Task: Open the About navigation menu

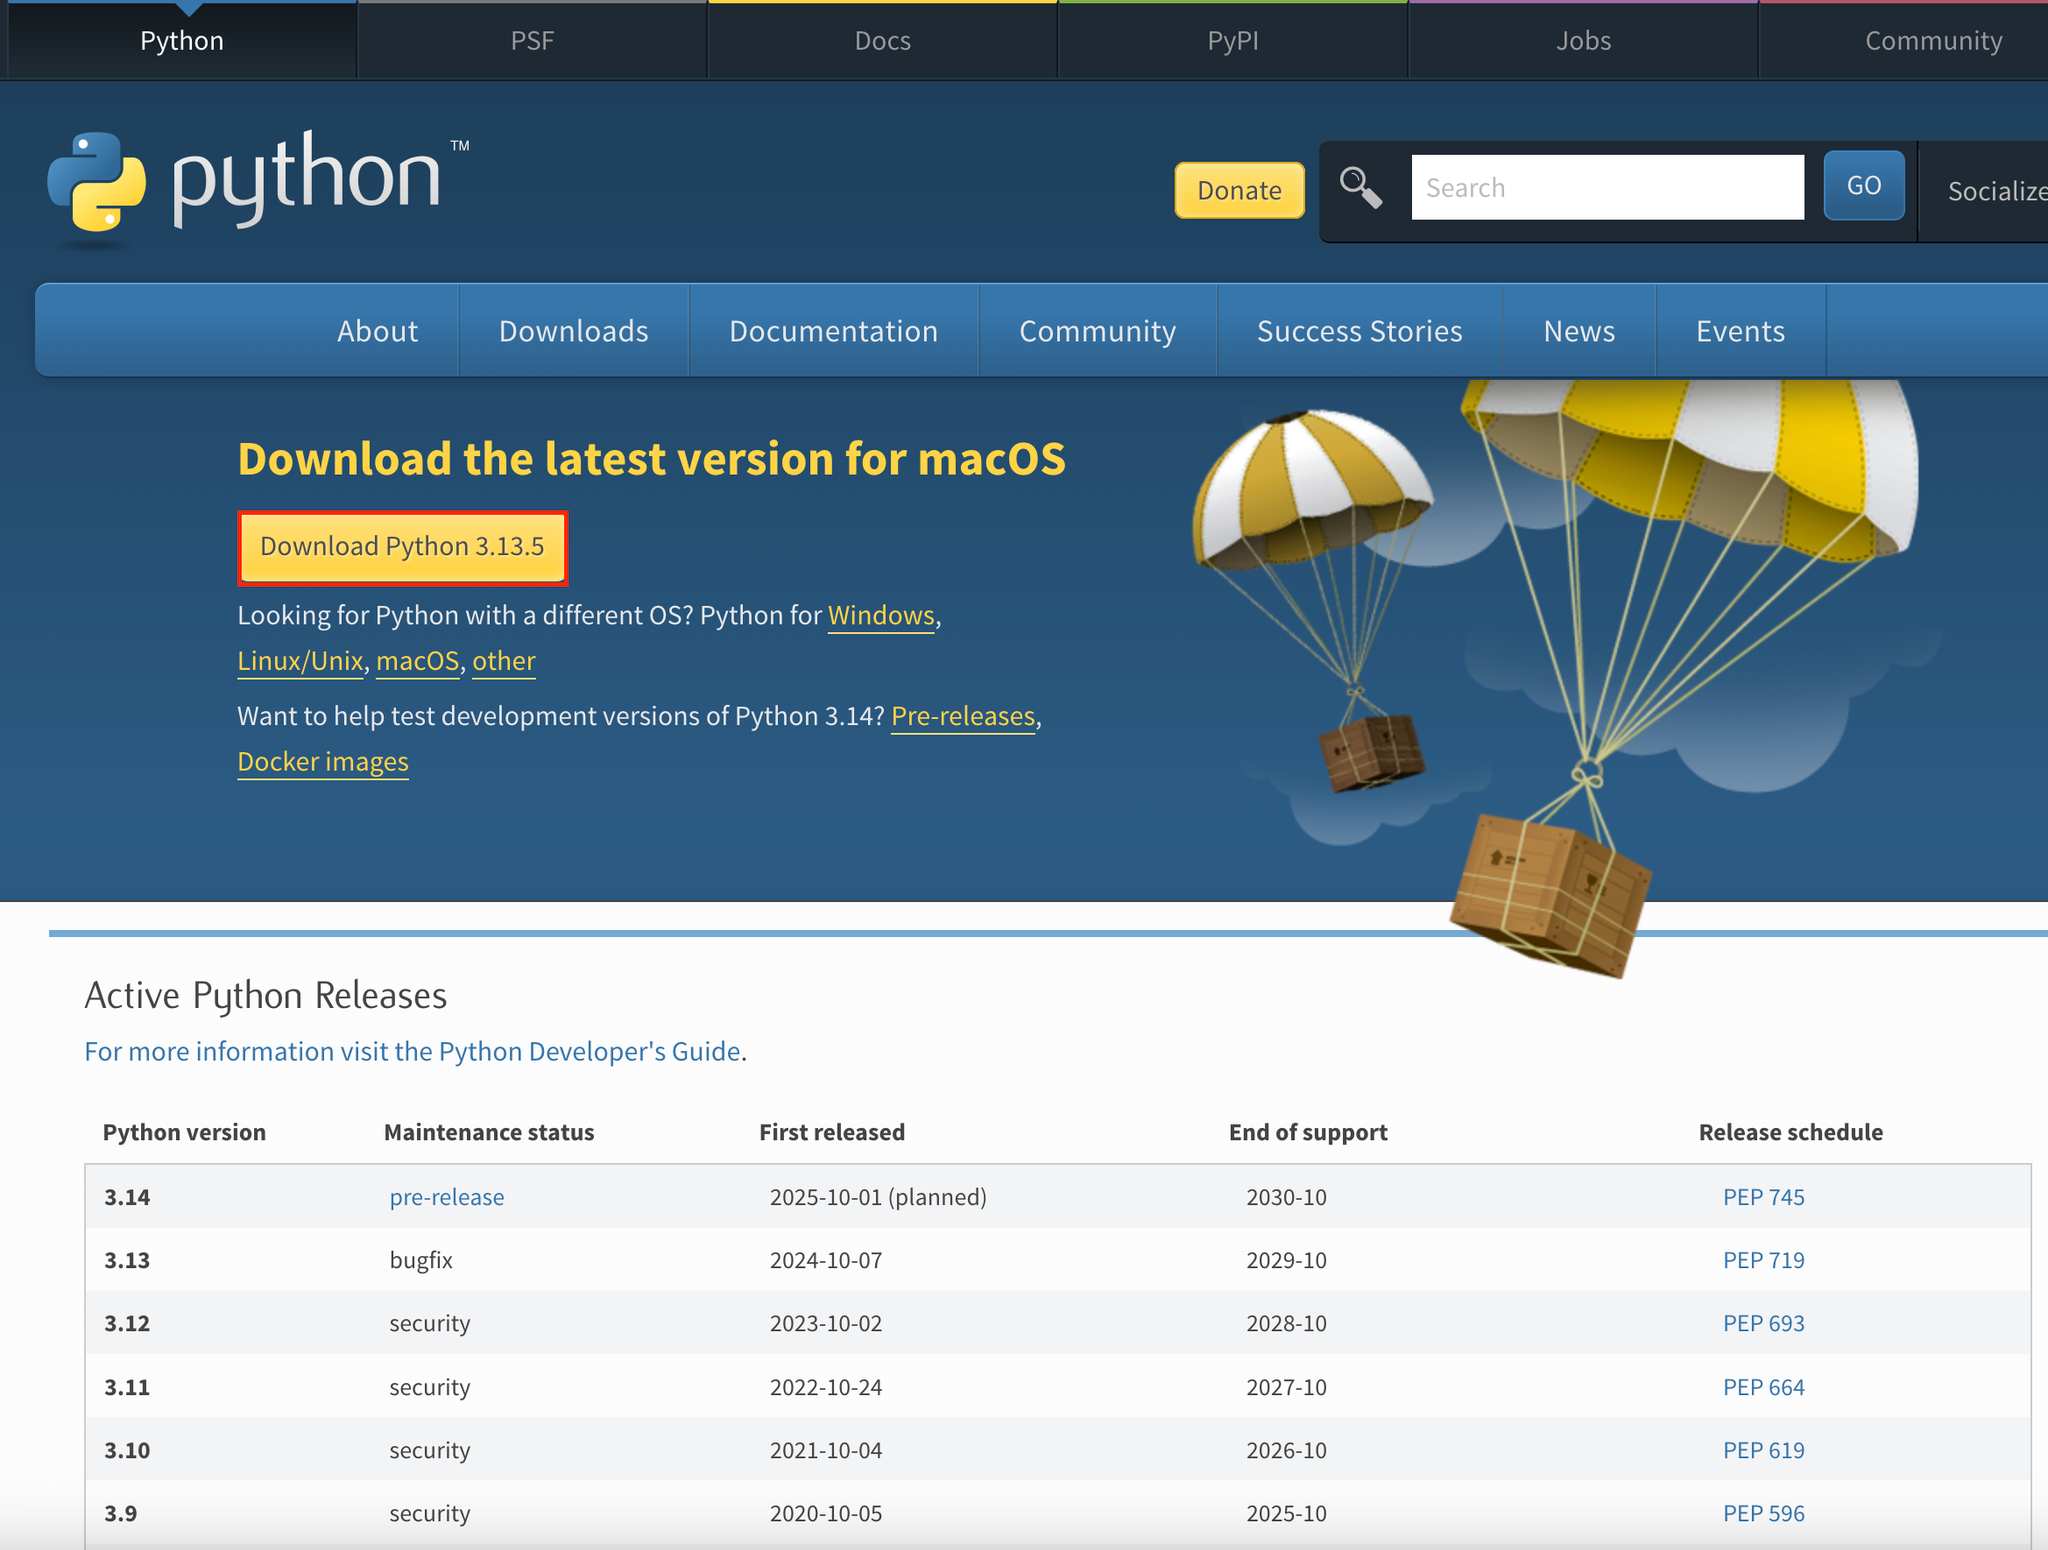Action: point(377,331)
